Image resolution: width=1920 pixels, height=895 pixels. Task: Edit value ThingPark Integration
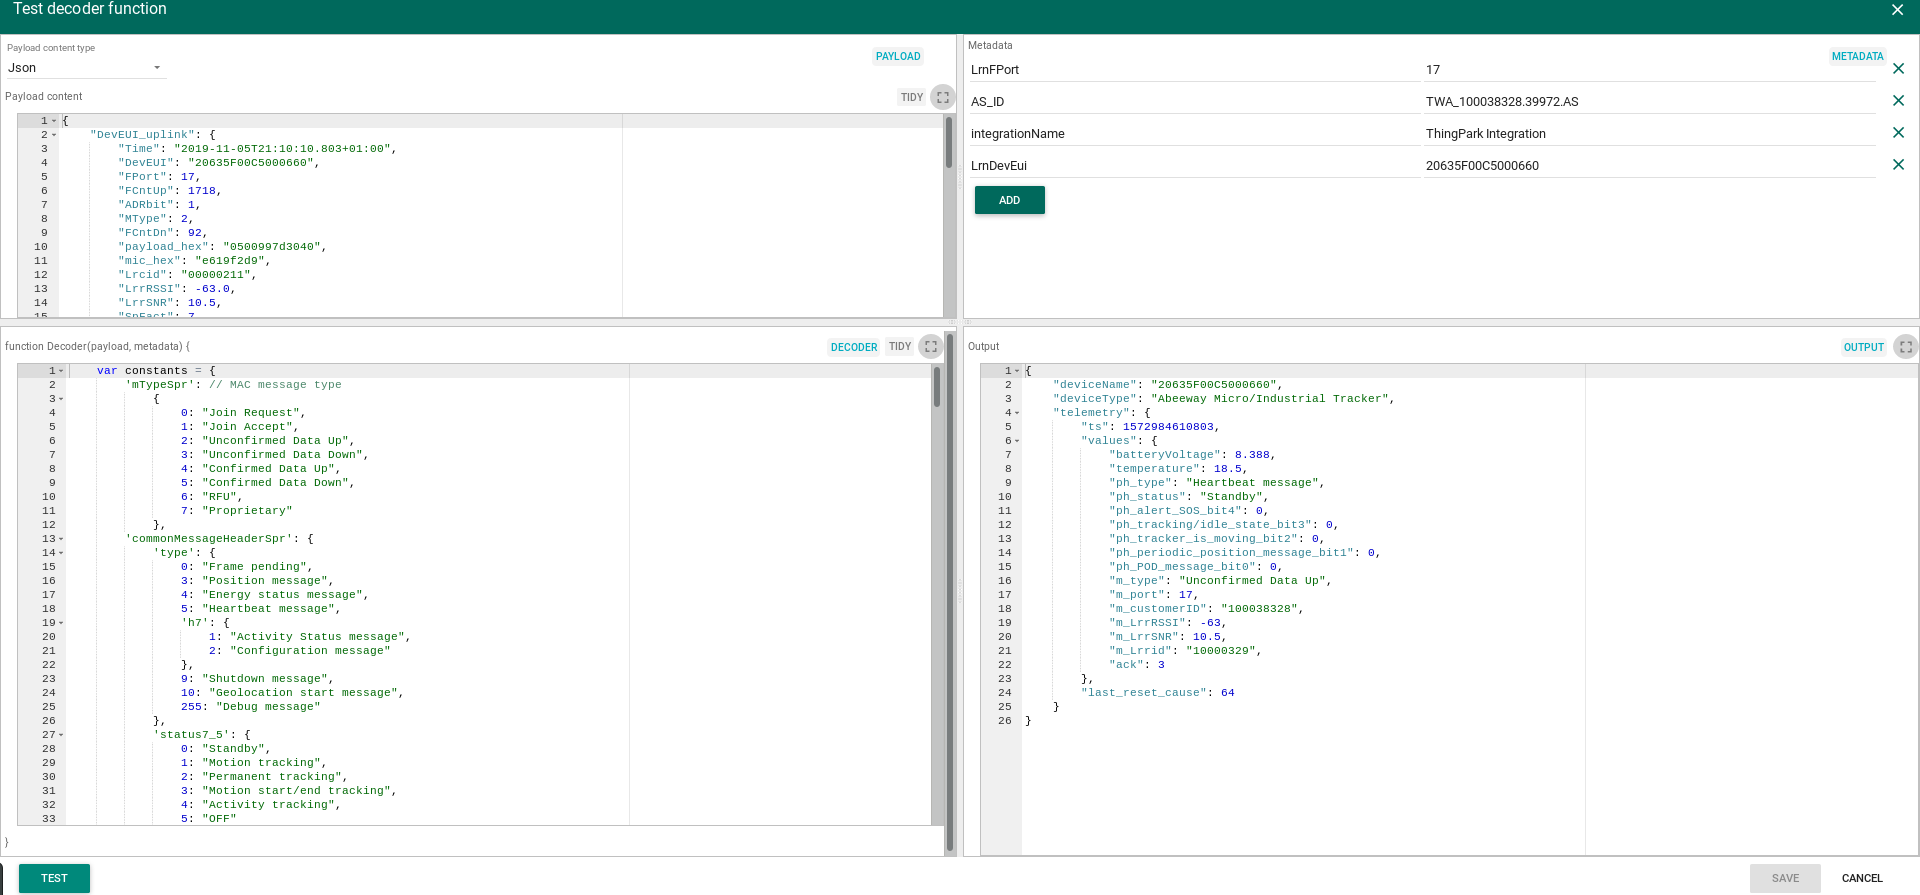[x=1650, y=133]
